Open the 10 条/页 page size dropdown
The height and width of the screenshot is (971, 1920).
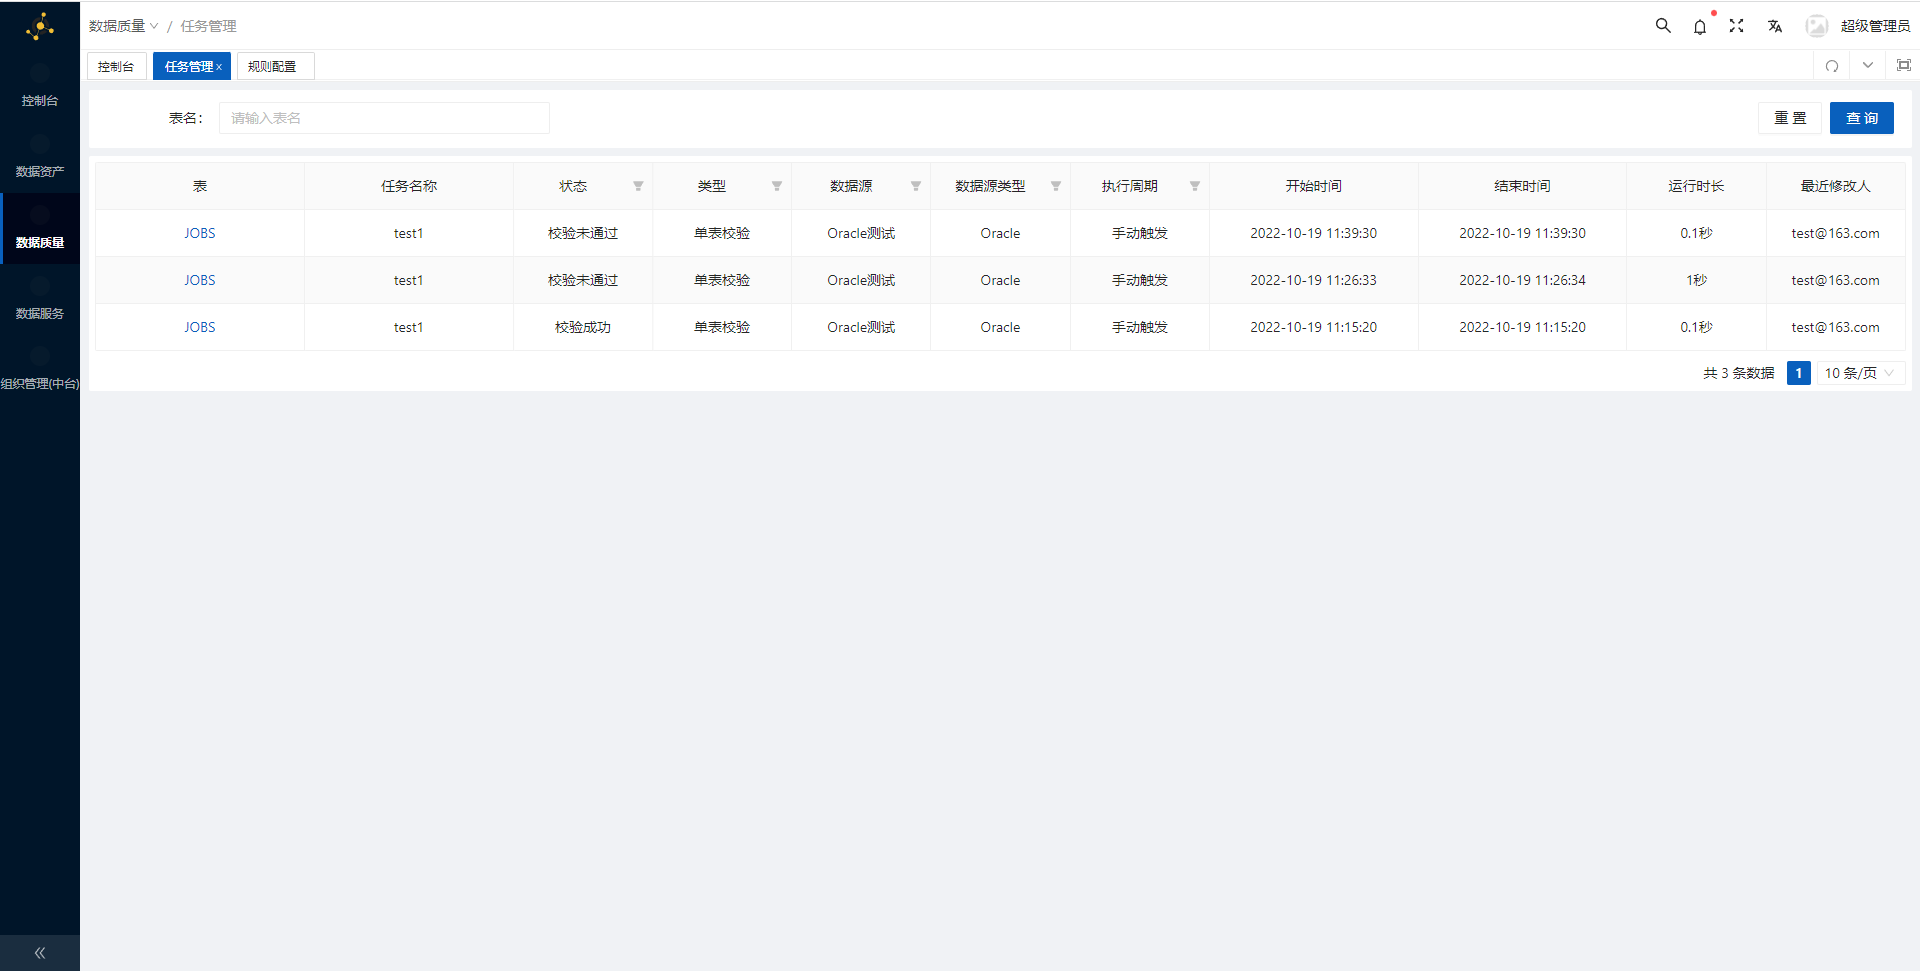pyautogui.click(x=1859, y=373)
